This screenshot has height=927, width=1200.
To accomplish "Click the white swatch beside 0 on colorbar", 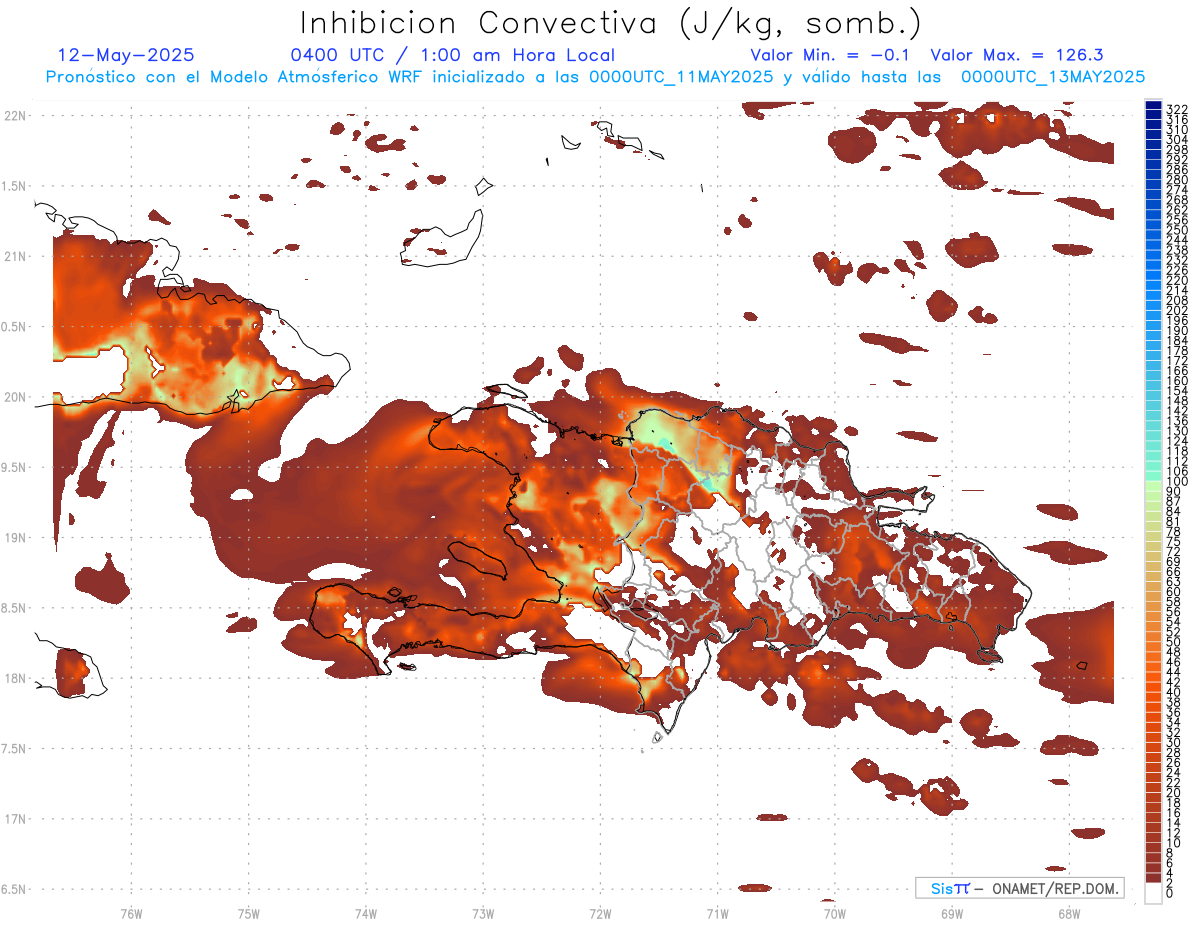I will pyautogui.click(x=1152, y=891).
